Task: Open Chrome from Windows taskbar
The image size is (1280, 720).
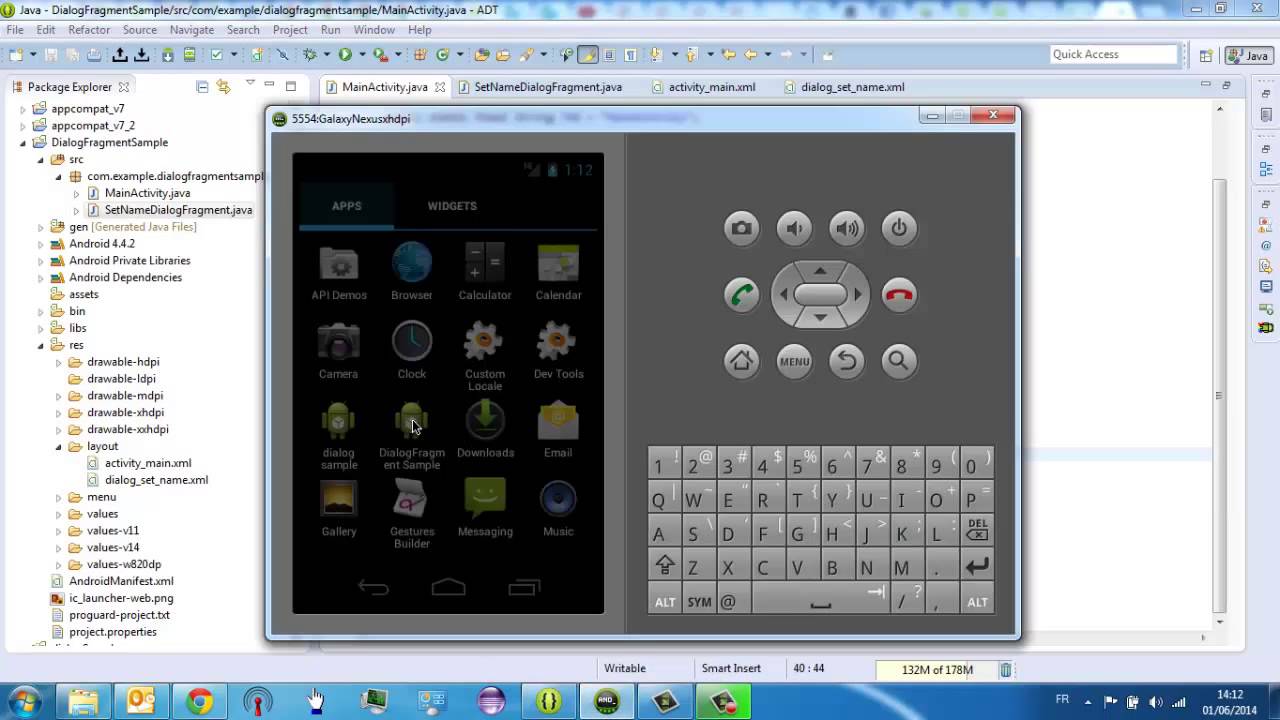Action: pyautogui.click(x=199, y=702)
